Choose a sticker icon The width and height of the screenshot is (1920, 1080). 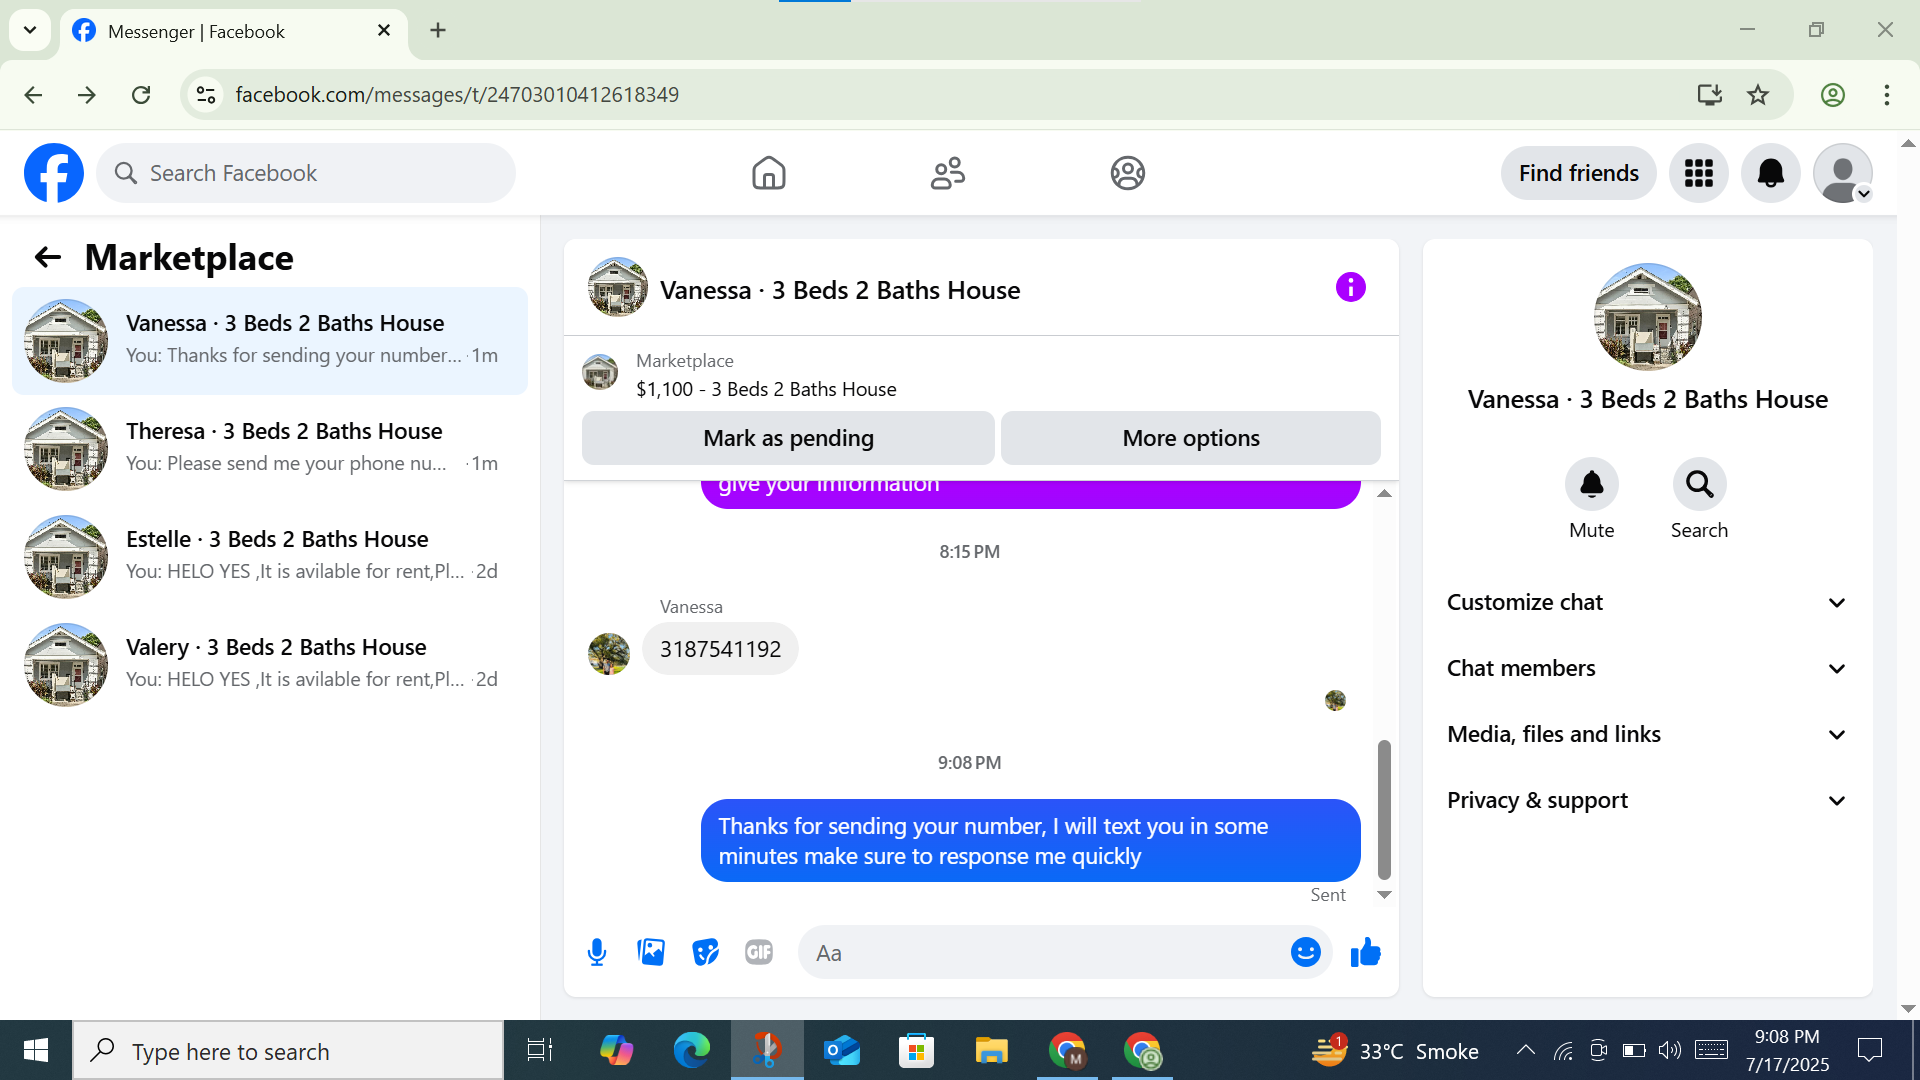[x=705, y=952]
